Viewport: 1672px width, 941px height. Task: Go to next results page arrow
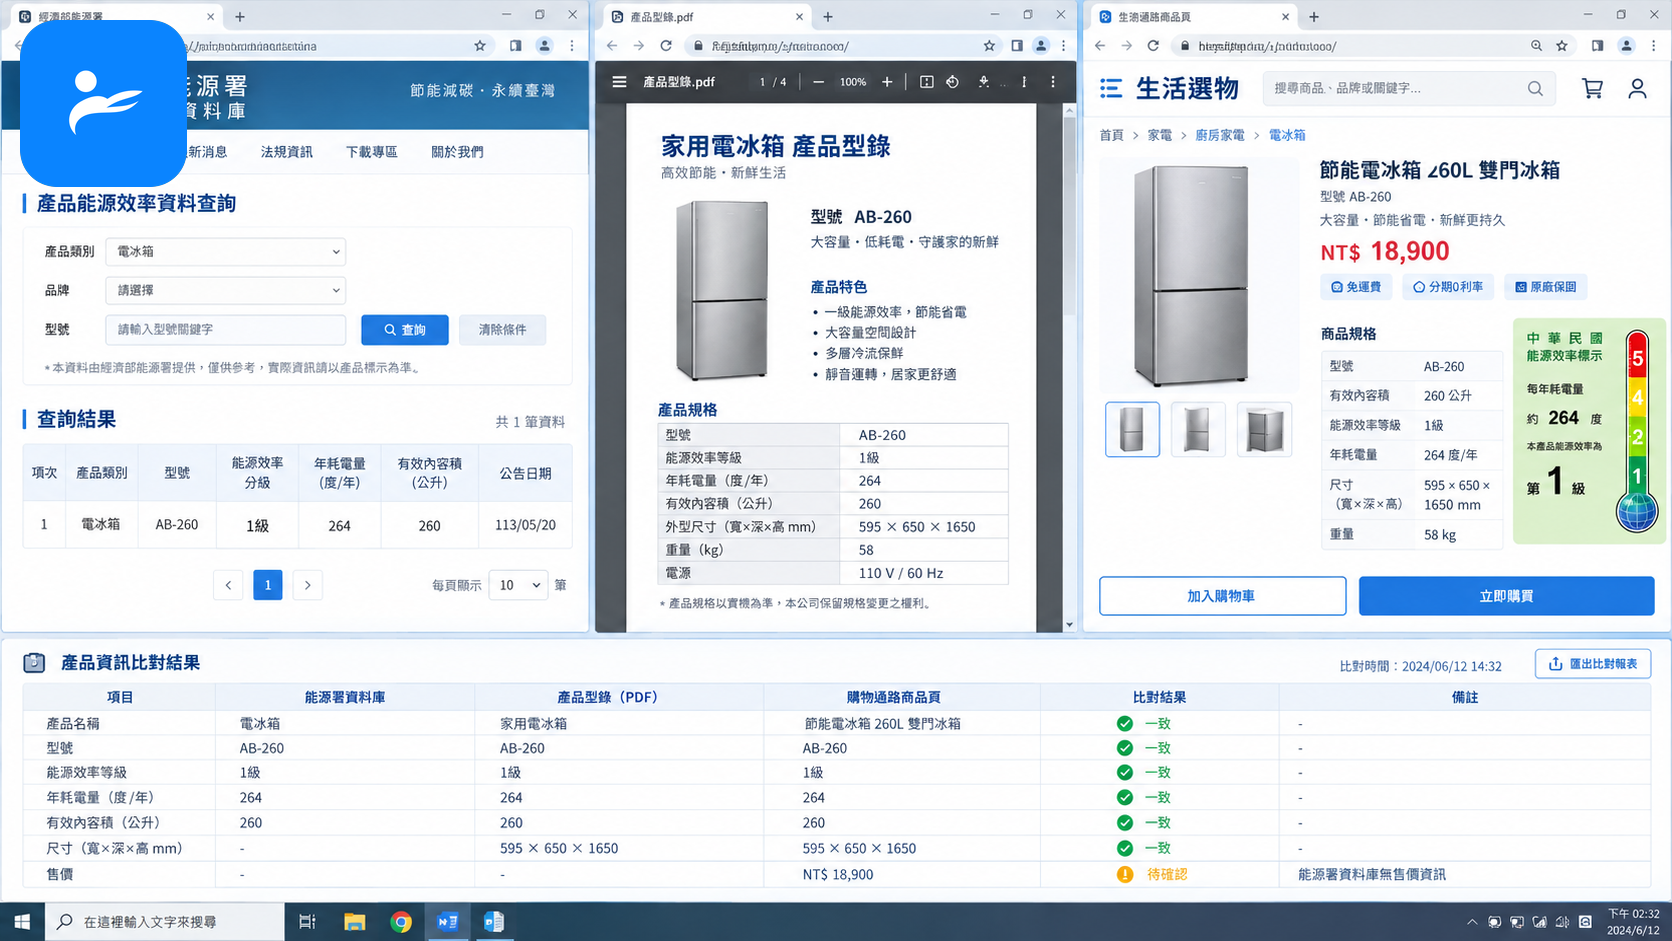pos(308,585)
